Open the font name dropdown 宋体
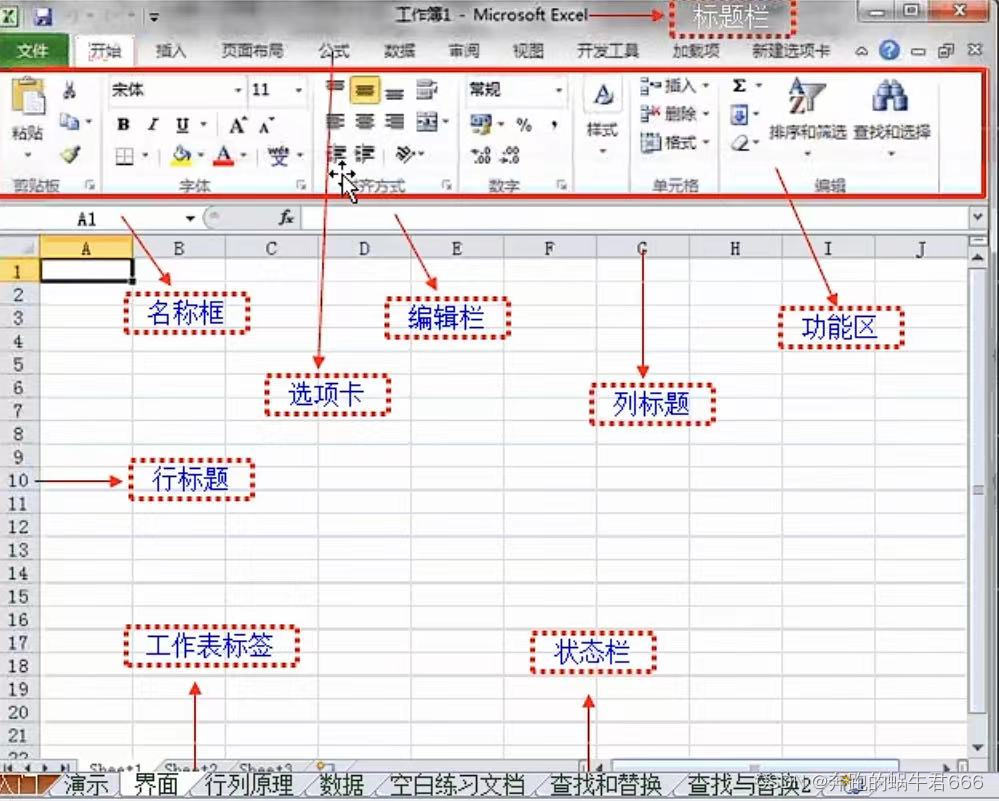Image resolution: width=999 pixels, height=801 pixels. click(238, 90)
